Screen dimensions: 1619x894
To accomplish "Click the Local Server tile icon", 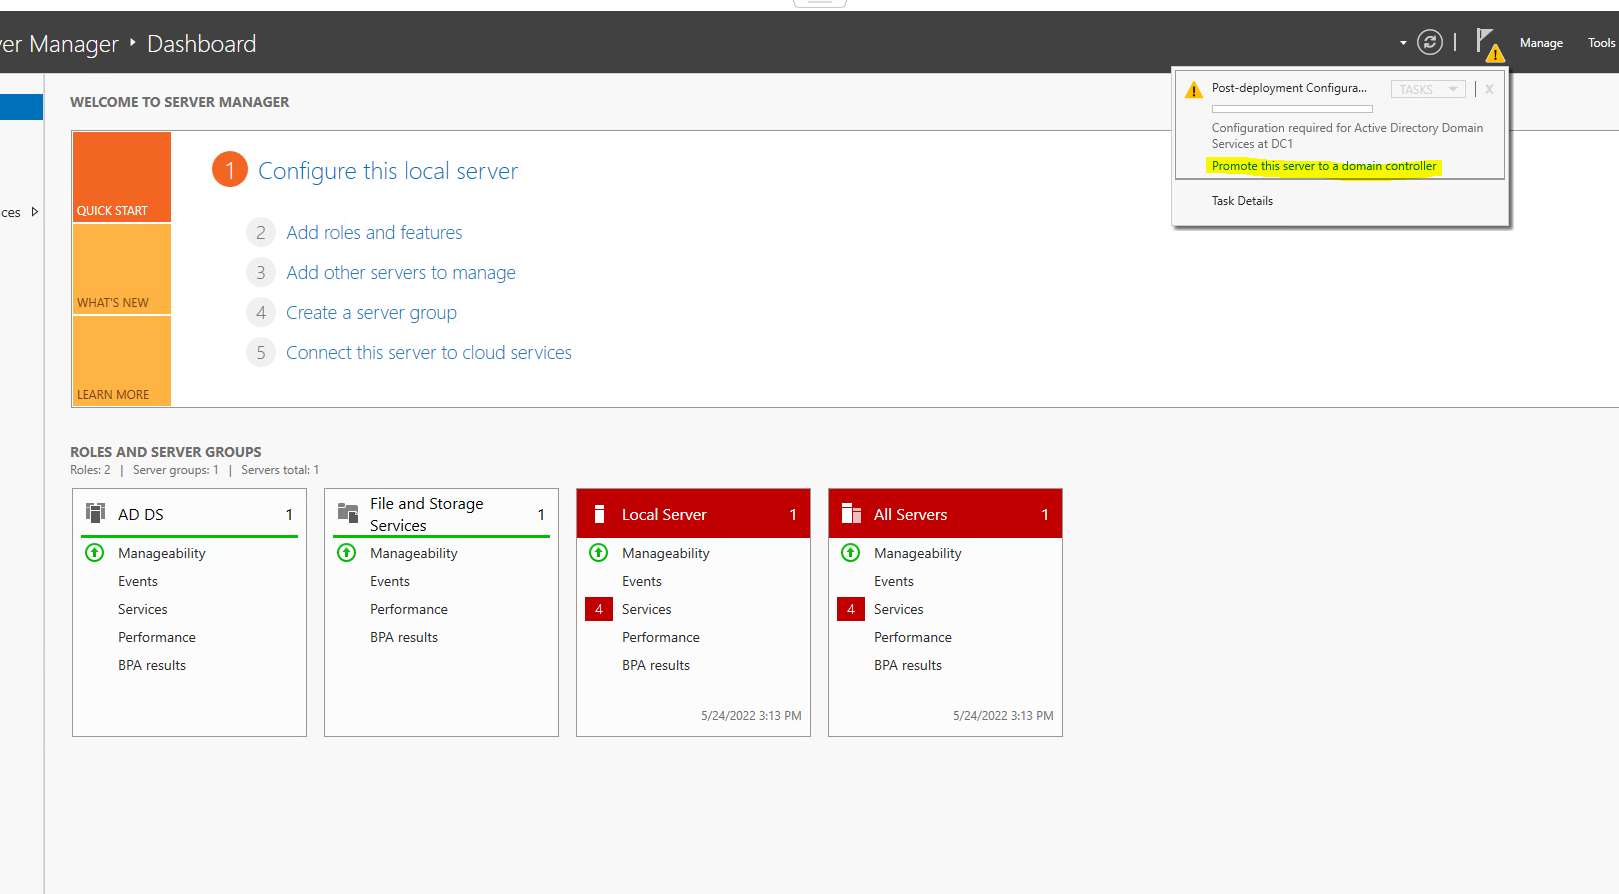I will (x=599, y=514).
